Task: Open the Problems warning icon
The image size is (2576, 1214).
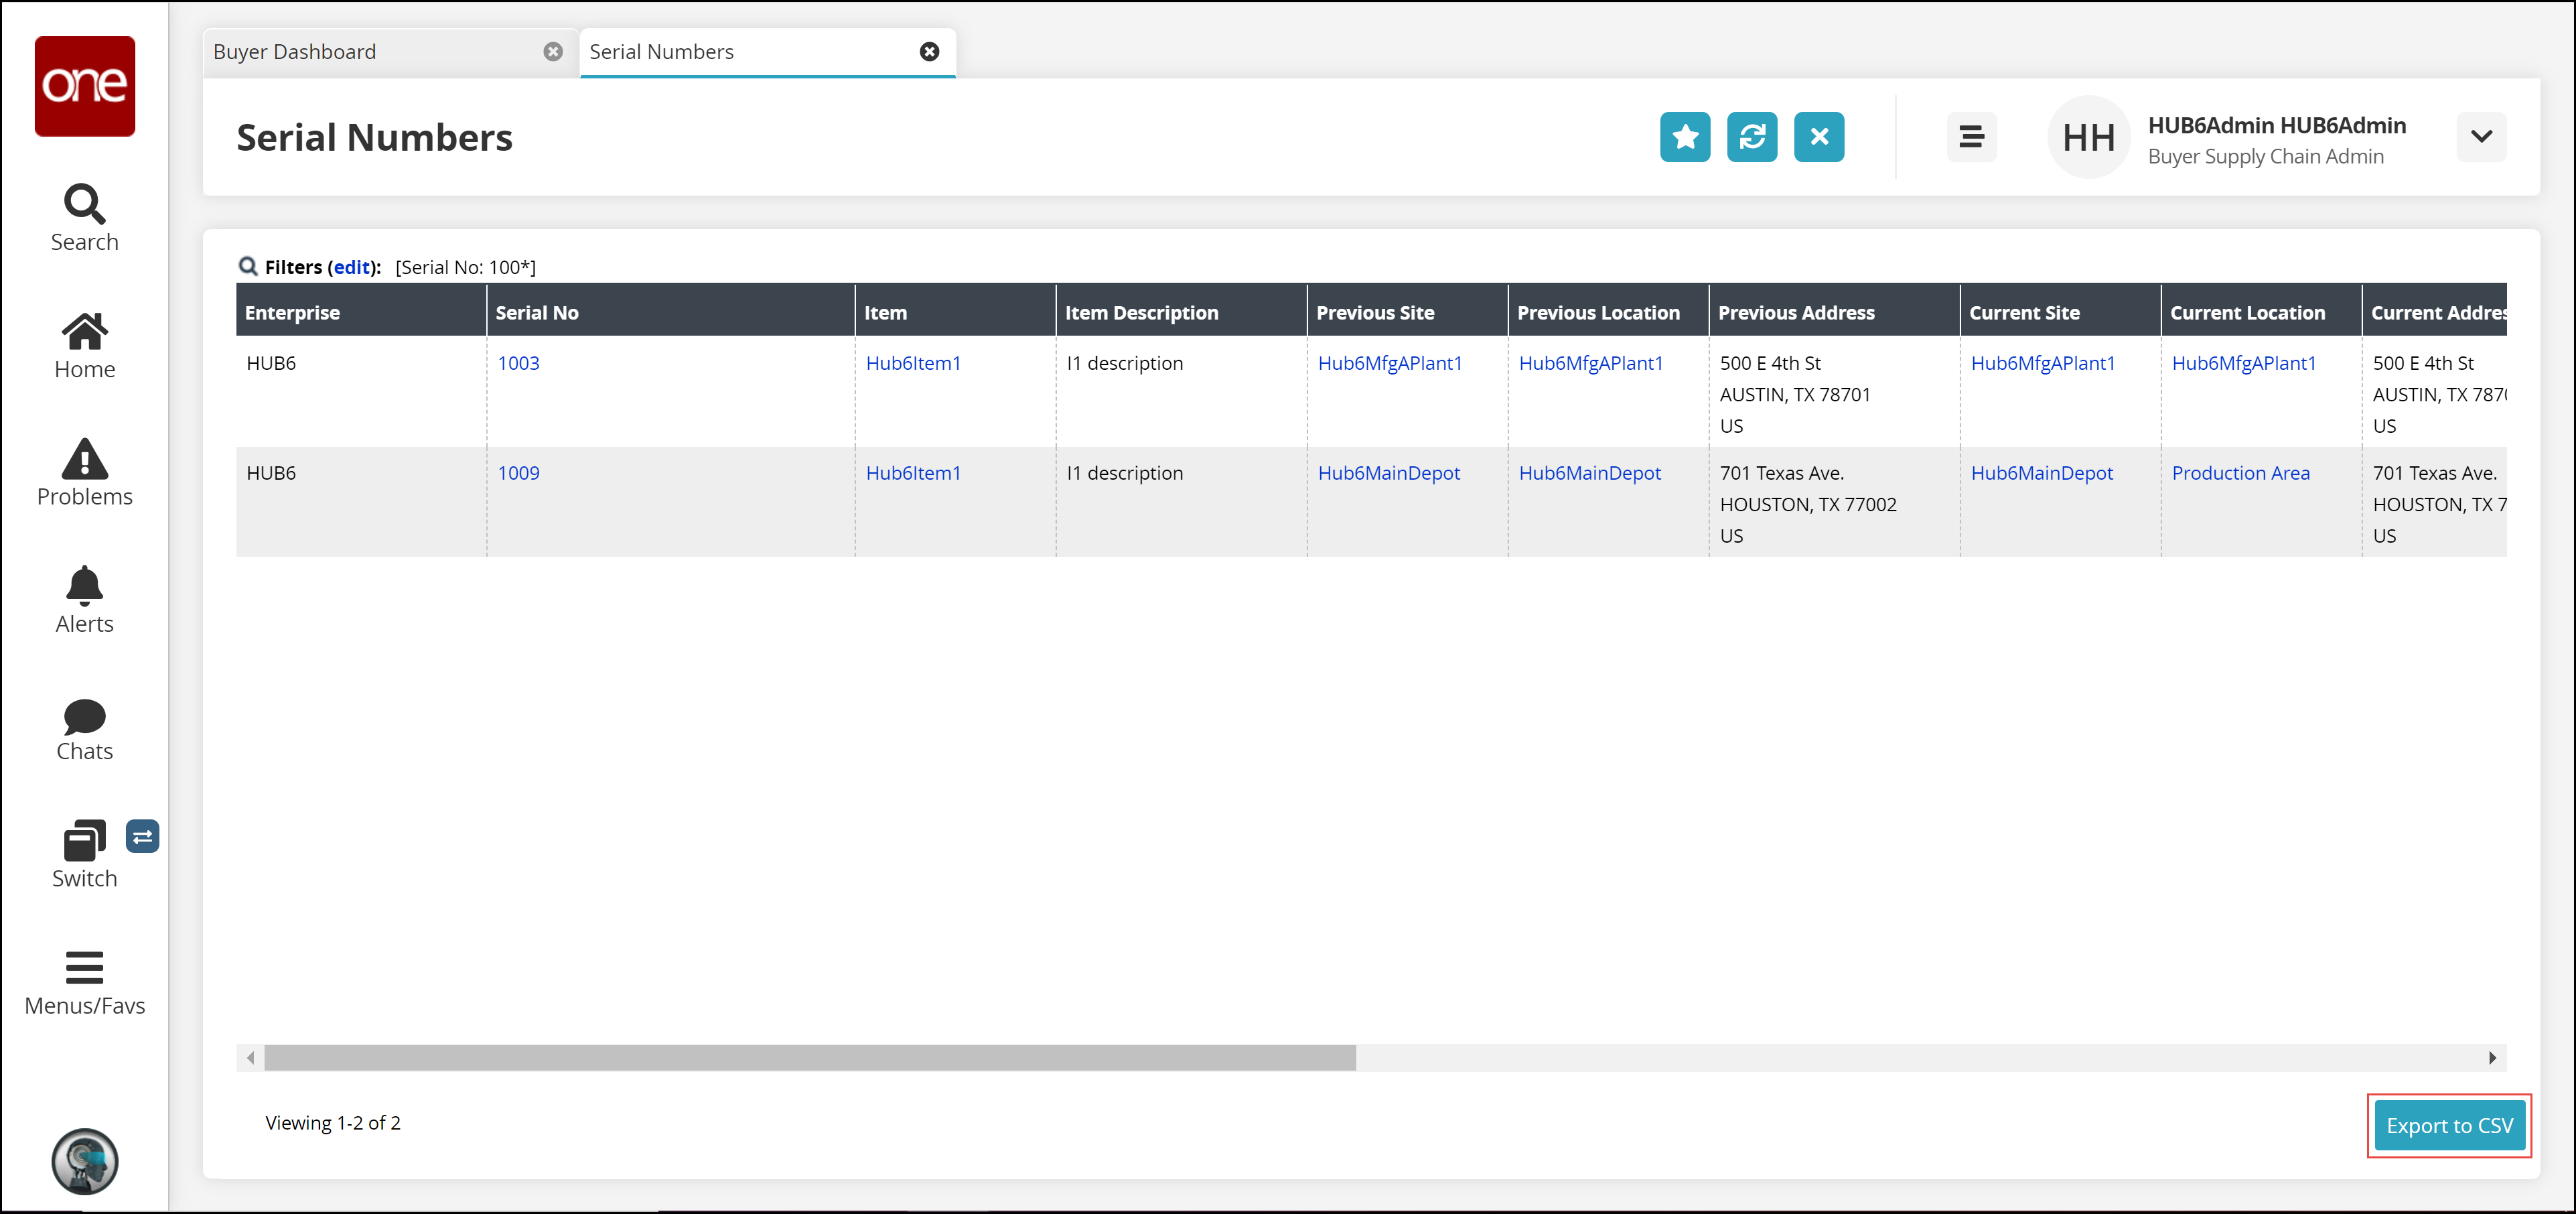Action: pos(84,460)
